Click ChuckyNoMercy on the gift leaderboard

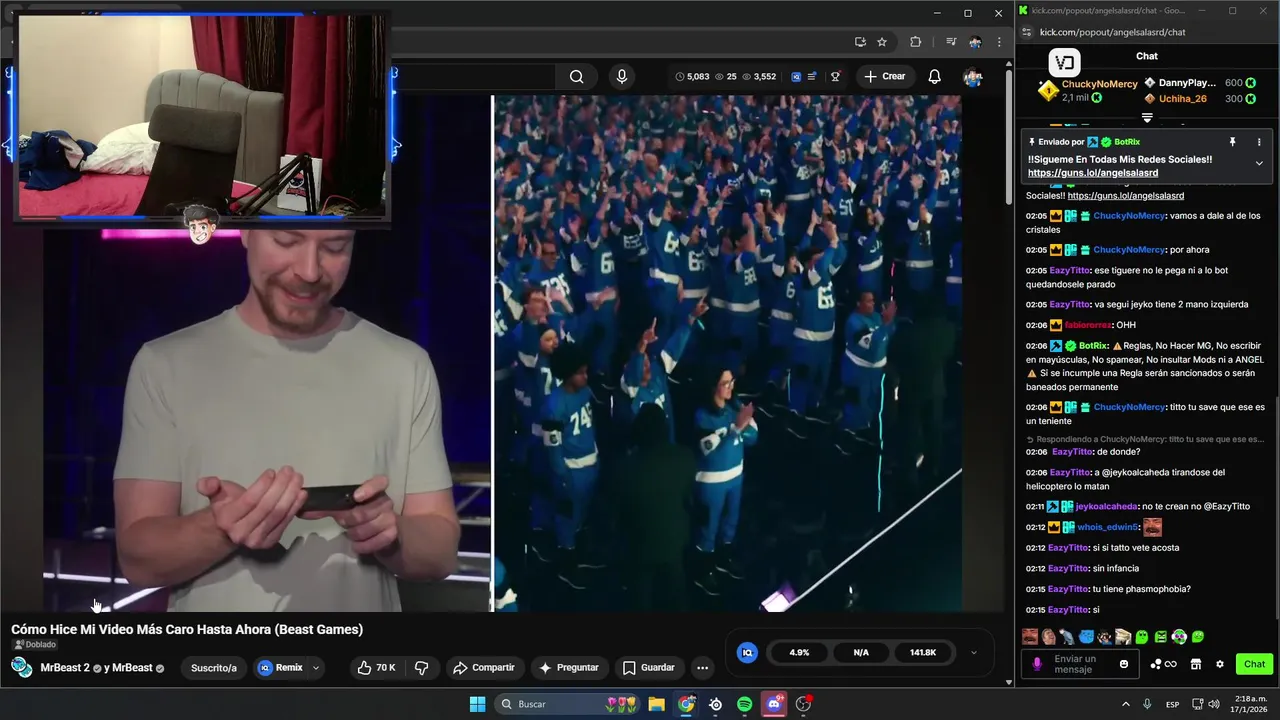pos(1099,84)
